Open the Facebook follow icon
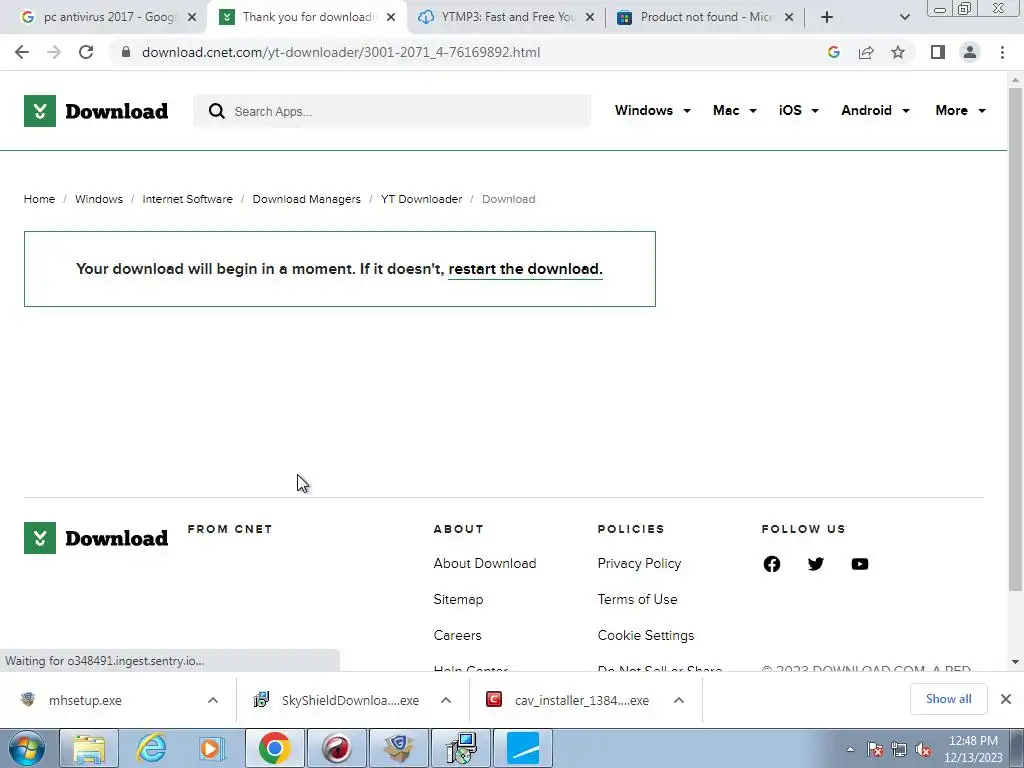Screen dimensions: 1024x768 click(772, 564)
